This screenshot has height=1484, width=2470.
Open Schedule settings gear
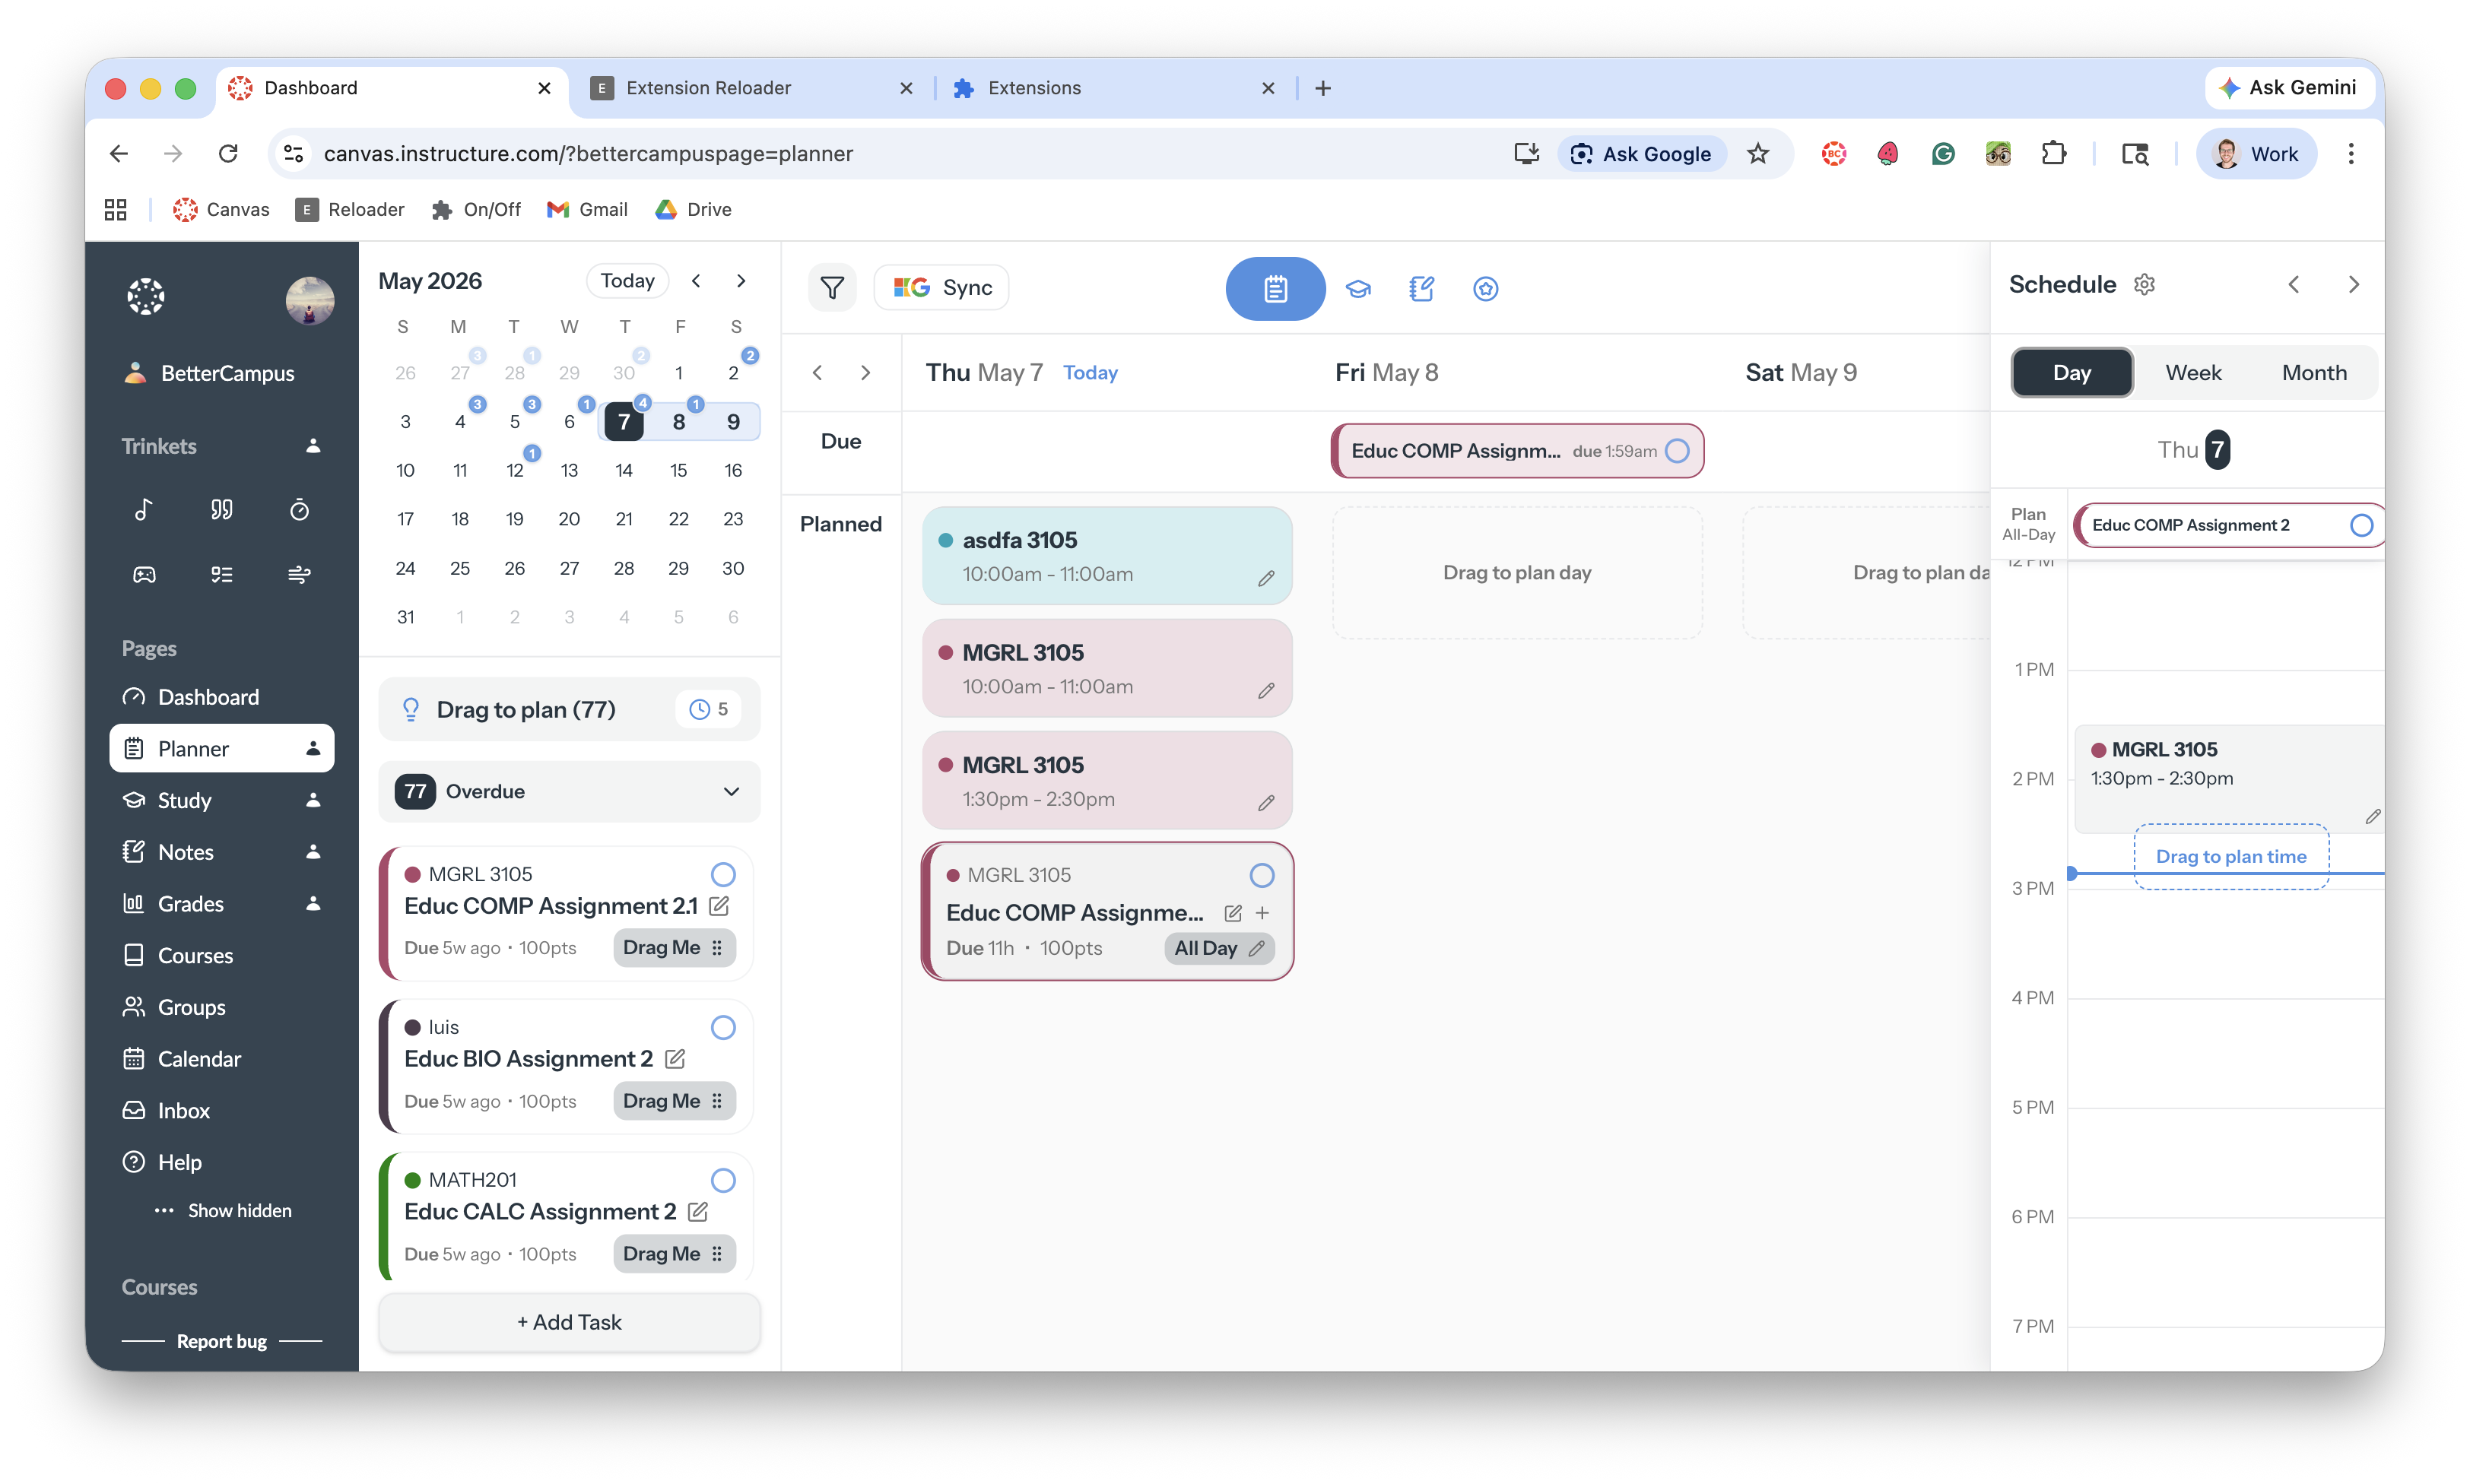(x=2144, y=284)
